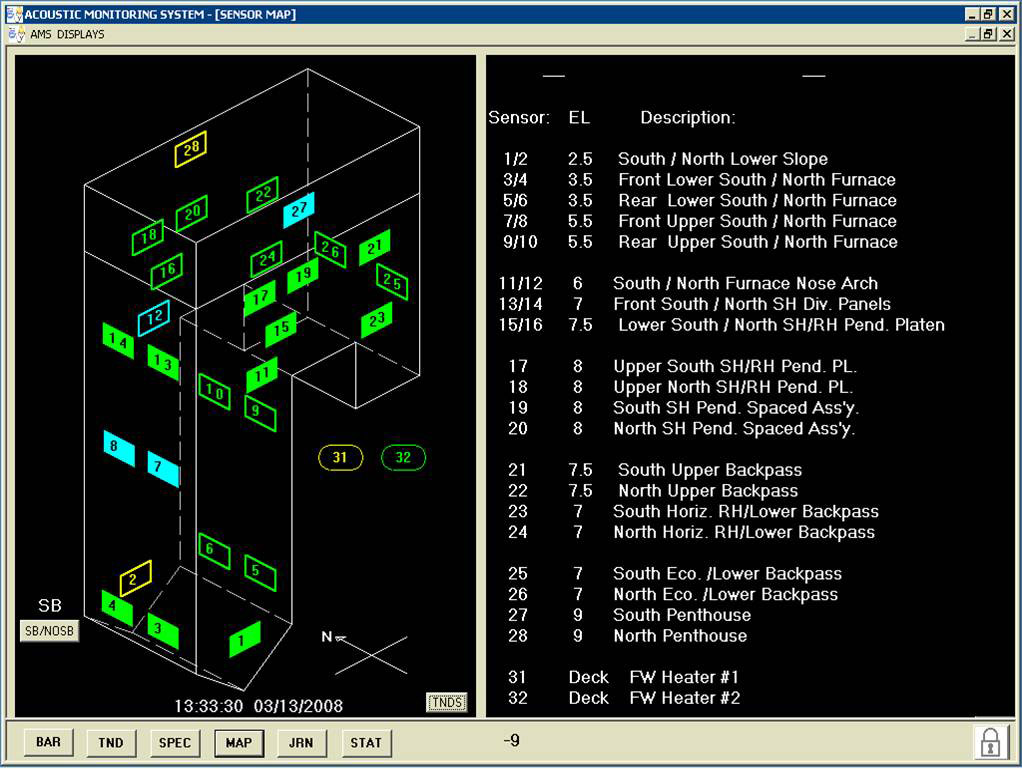1022x769 pixels.
Task: Select the FW Heater #1 oval marker
Action: 340,457
